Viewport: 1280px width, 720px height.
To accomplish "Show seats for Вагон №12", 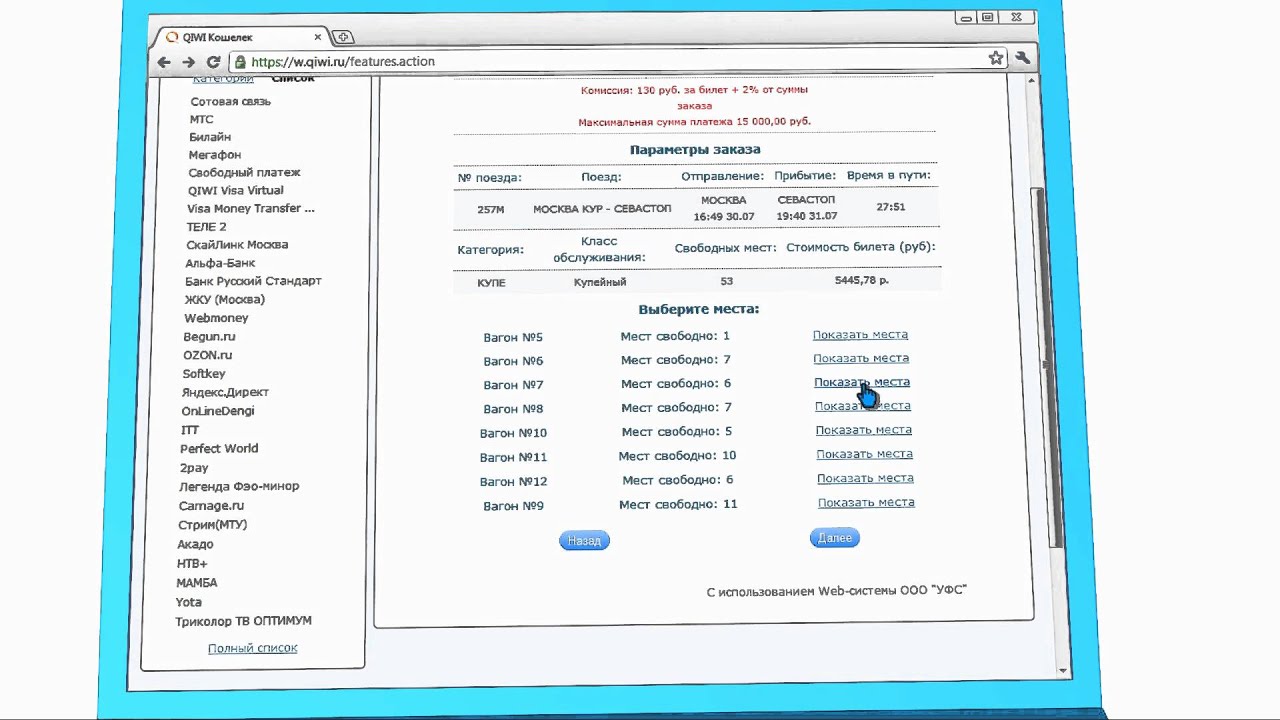I will pos(865,478).
